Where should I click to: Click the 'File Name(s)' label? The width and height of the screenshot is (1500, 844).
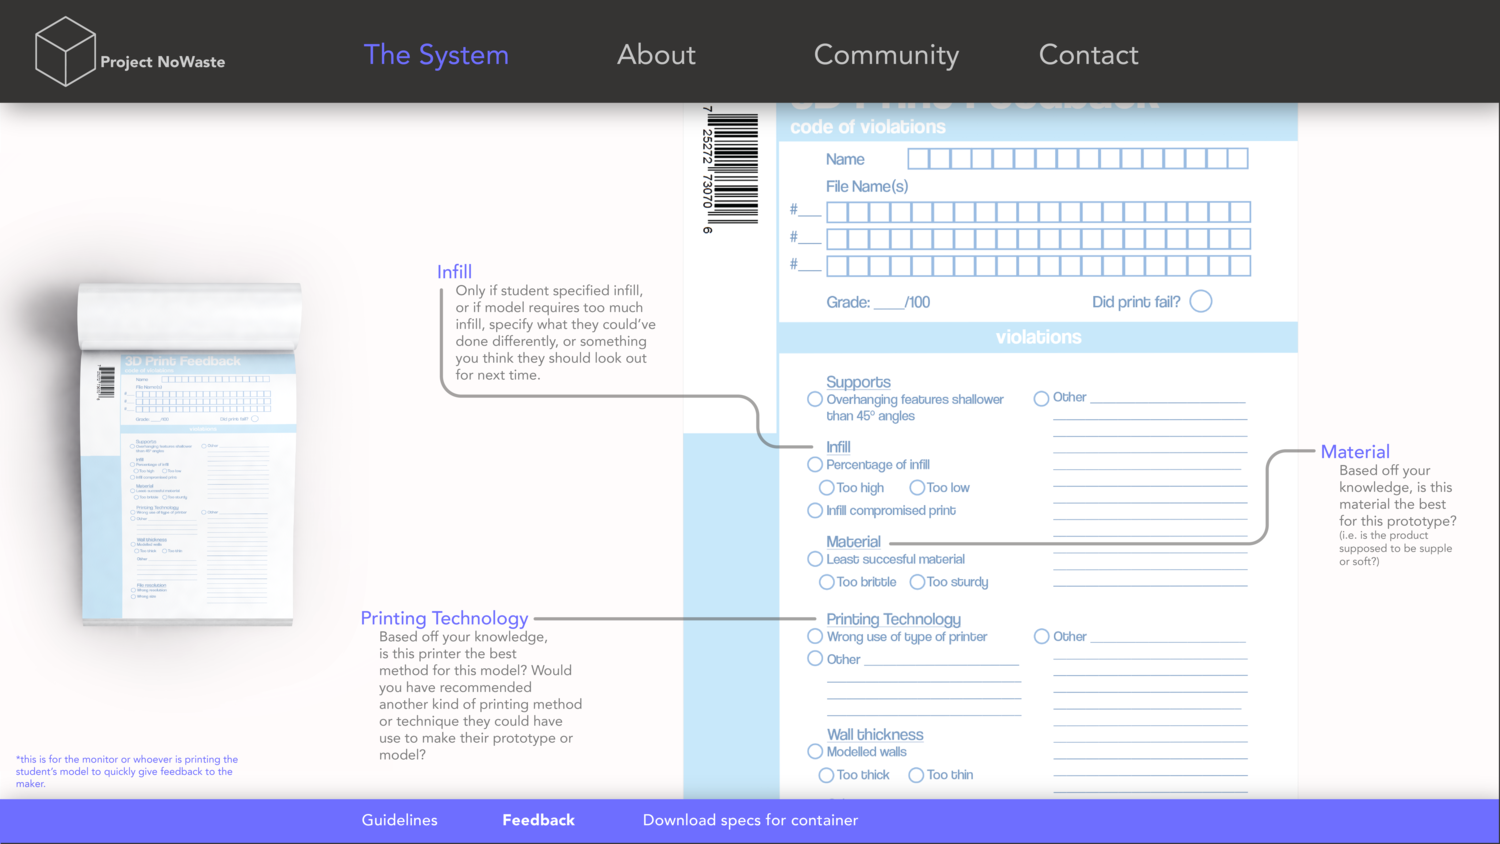(867, 187)
